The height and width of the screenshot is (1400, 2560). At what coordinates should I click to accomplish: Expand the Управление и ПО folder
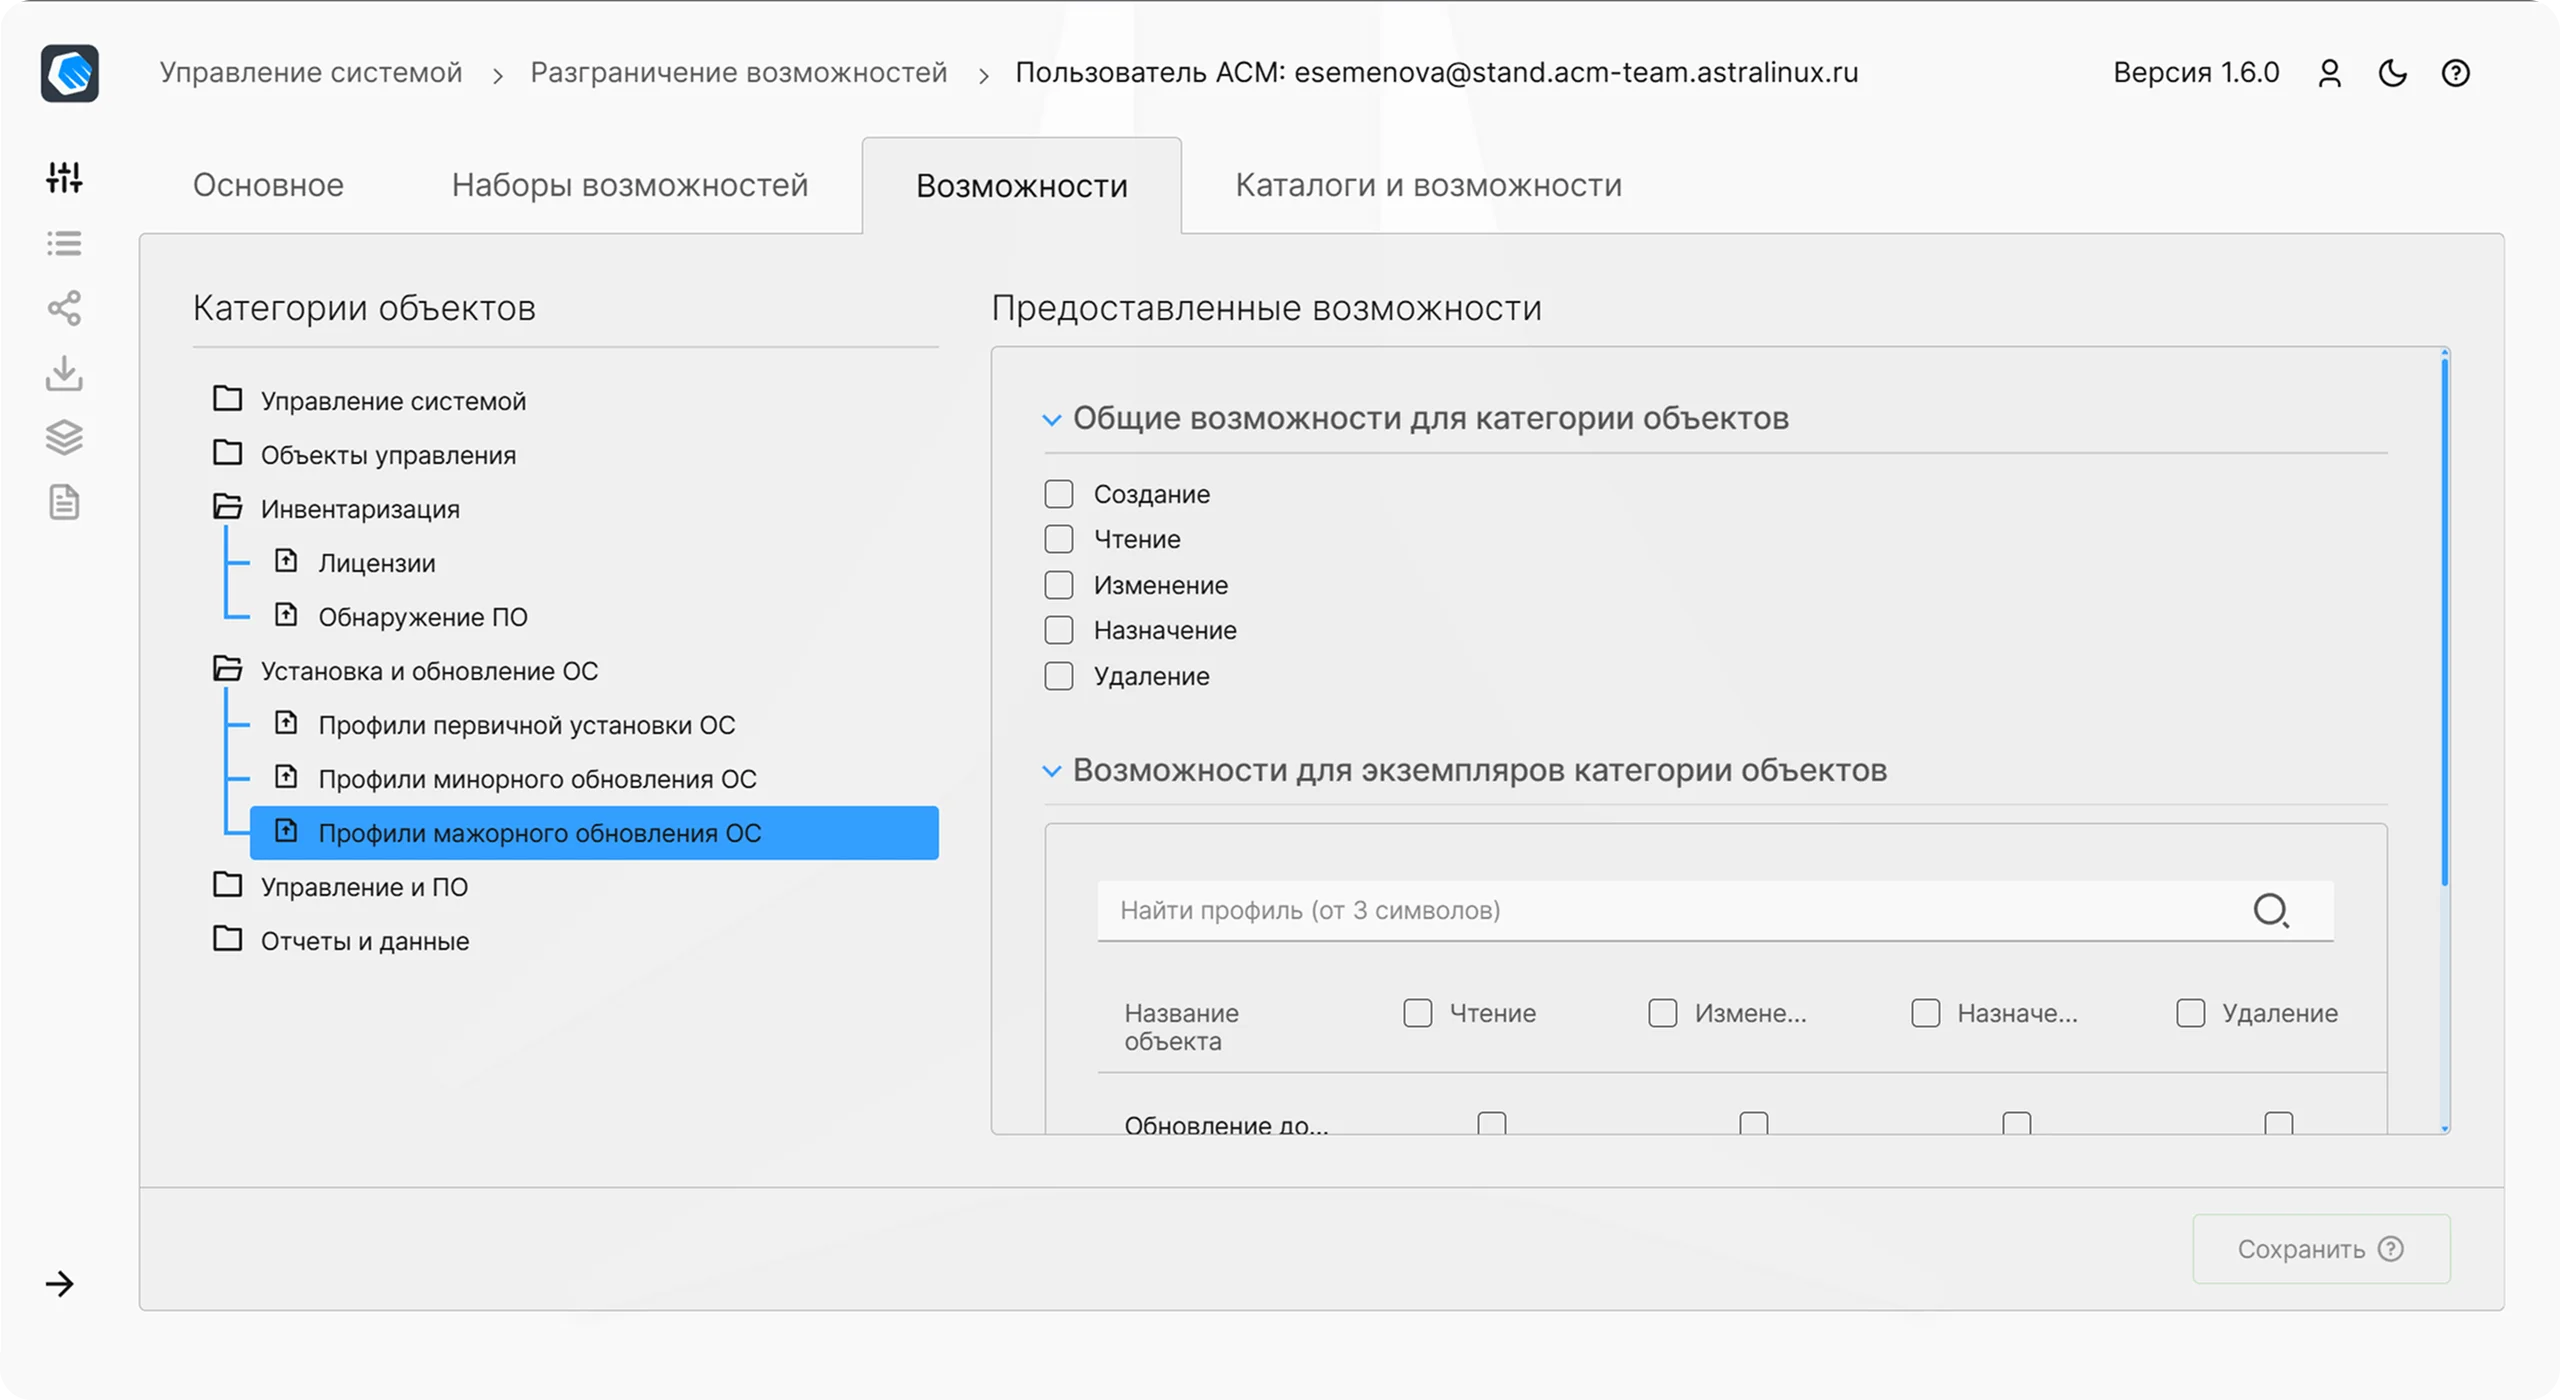(x=228, y=885)
